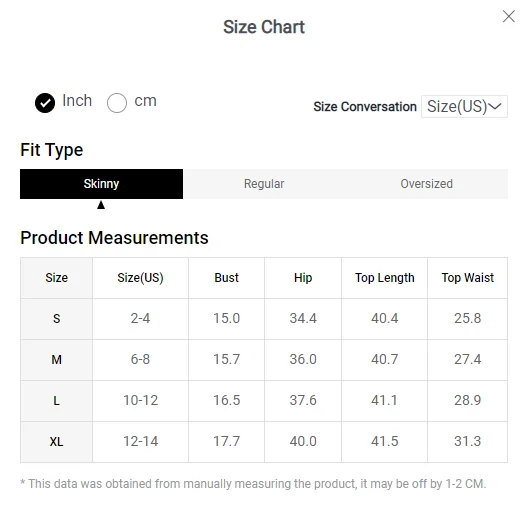The height and width of the screenshot is (510, 530).
Task: Click the Size(US) column header
Action: click(140, 278)
